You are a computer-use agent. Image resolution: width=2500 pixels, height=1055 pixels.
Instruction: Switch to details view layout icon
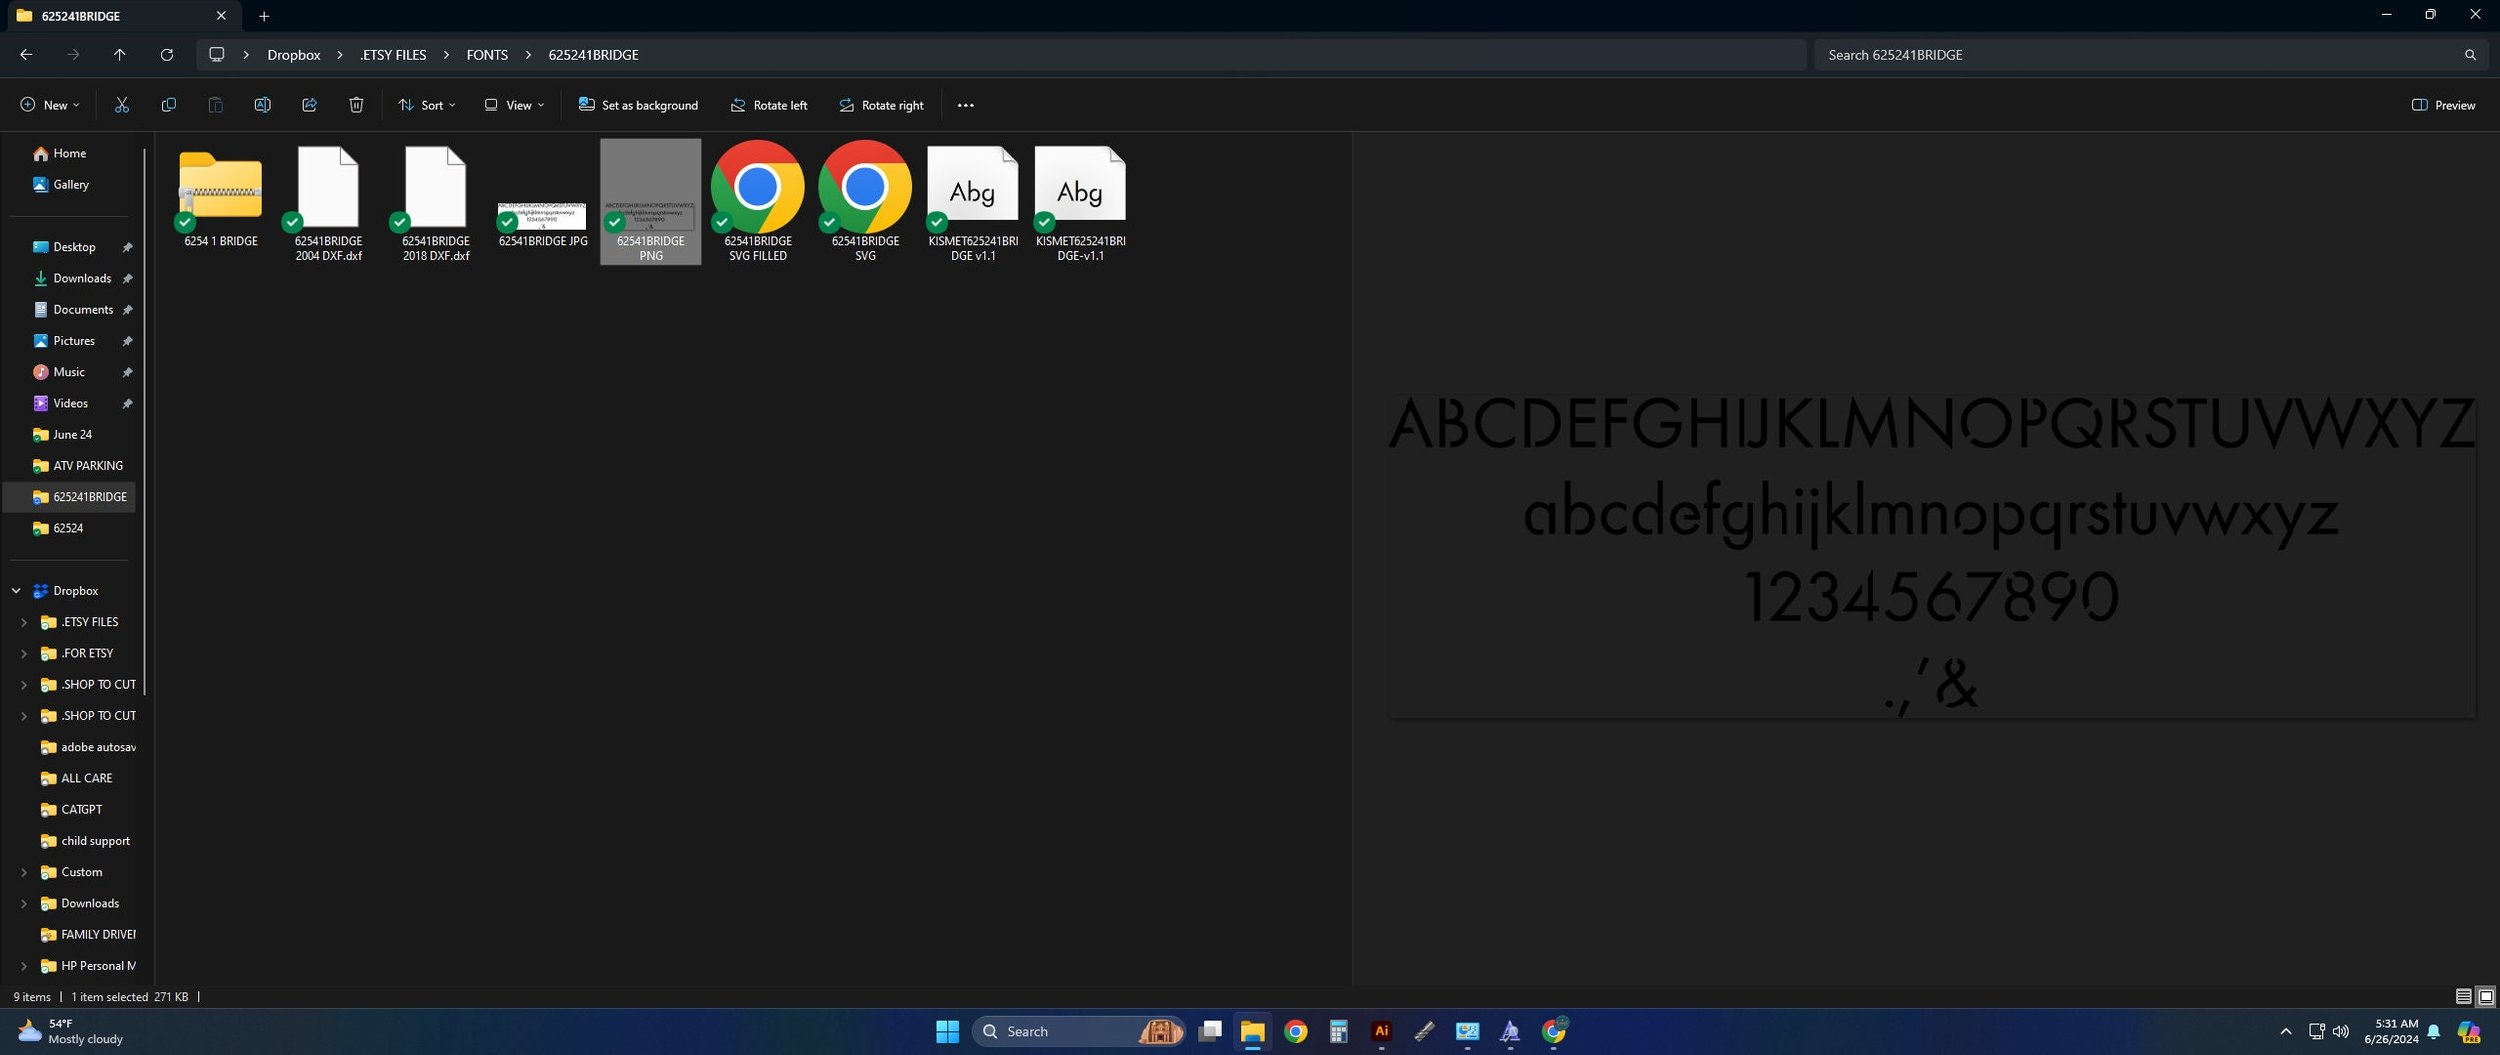pos(2463,996)
